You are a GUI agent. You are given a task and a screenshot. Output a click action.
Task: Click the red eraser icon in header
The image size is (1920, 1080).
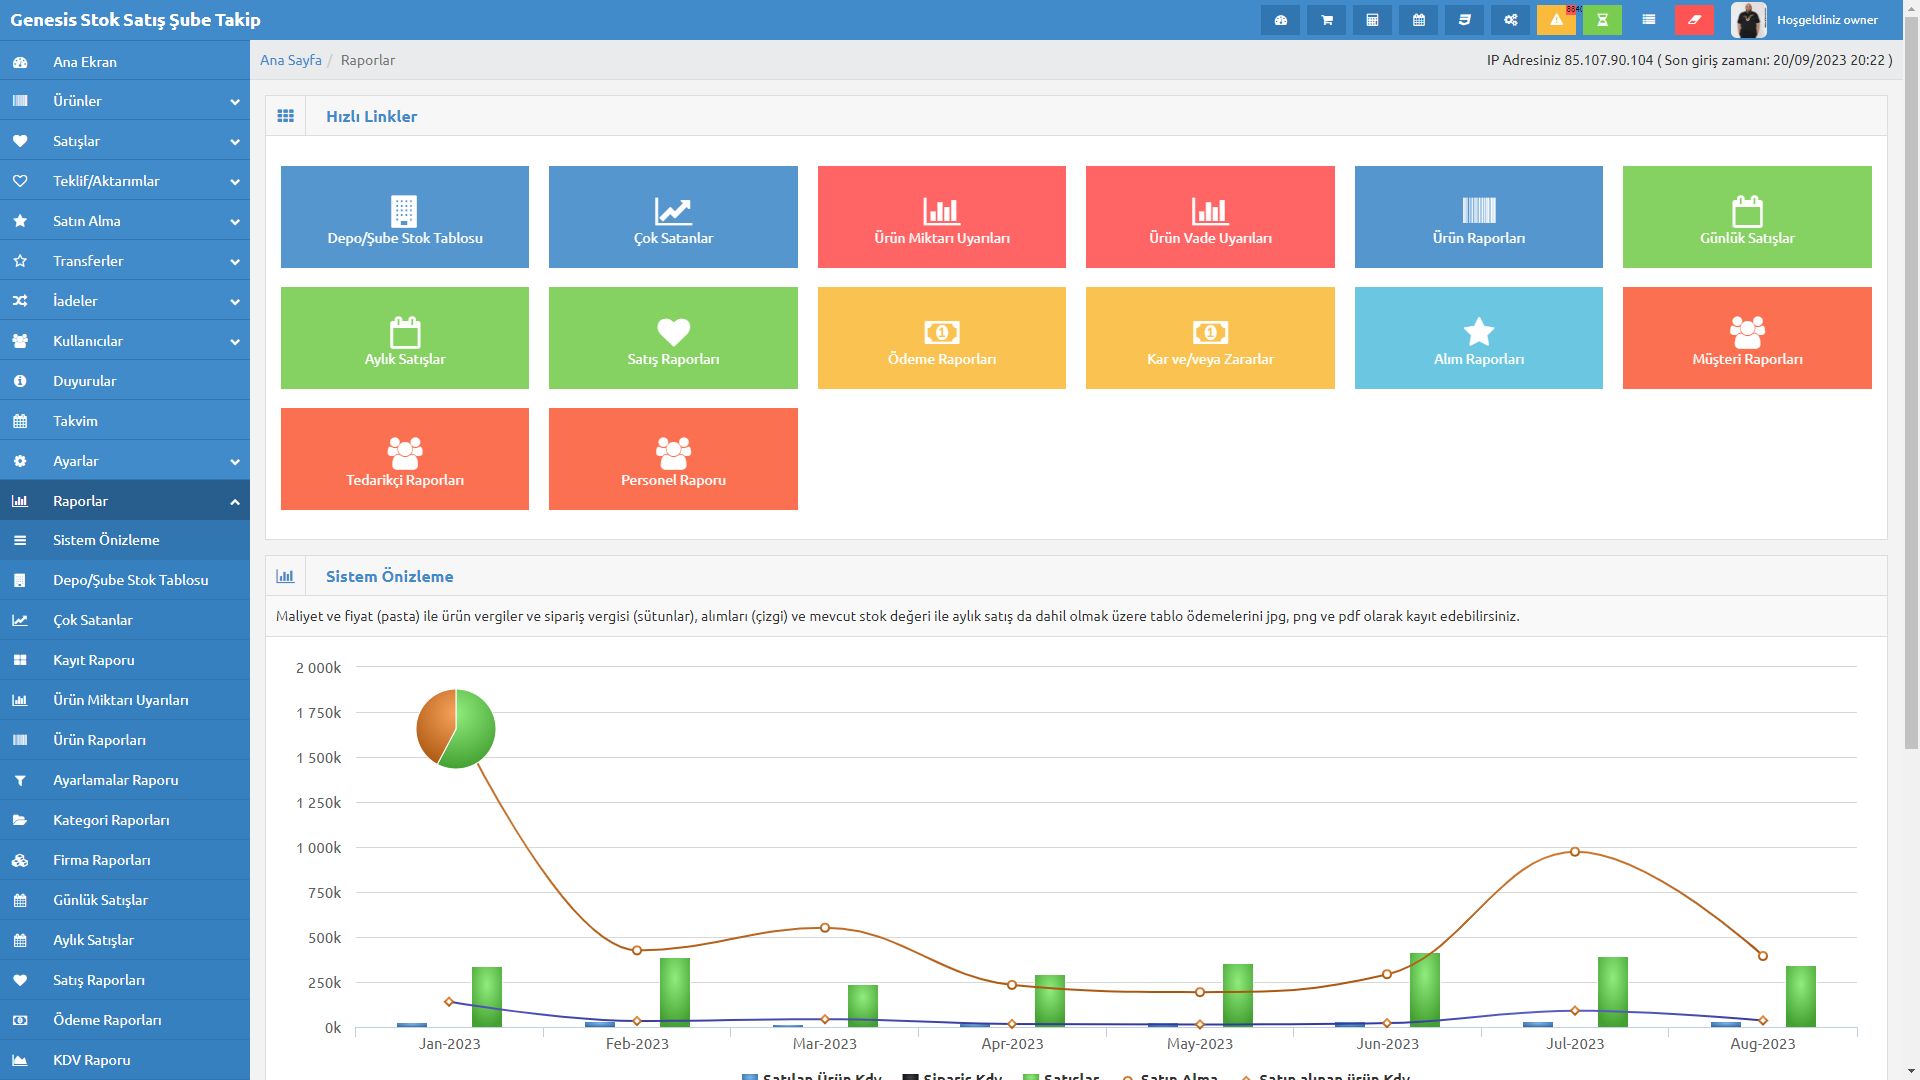coord(1694,20)
